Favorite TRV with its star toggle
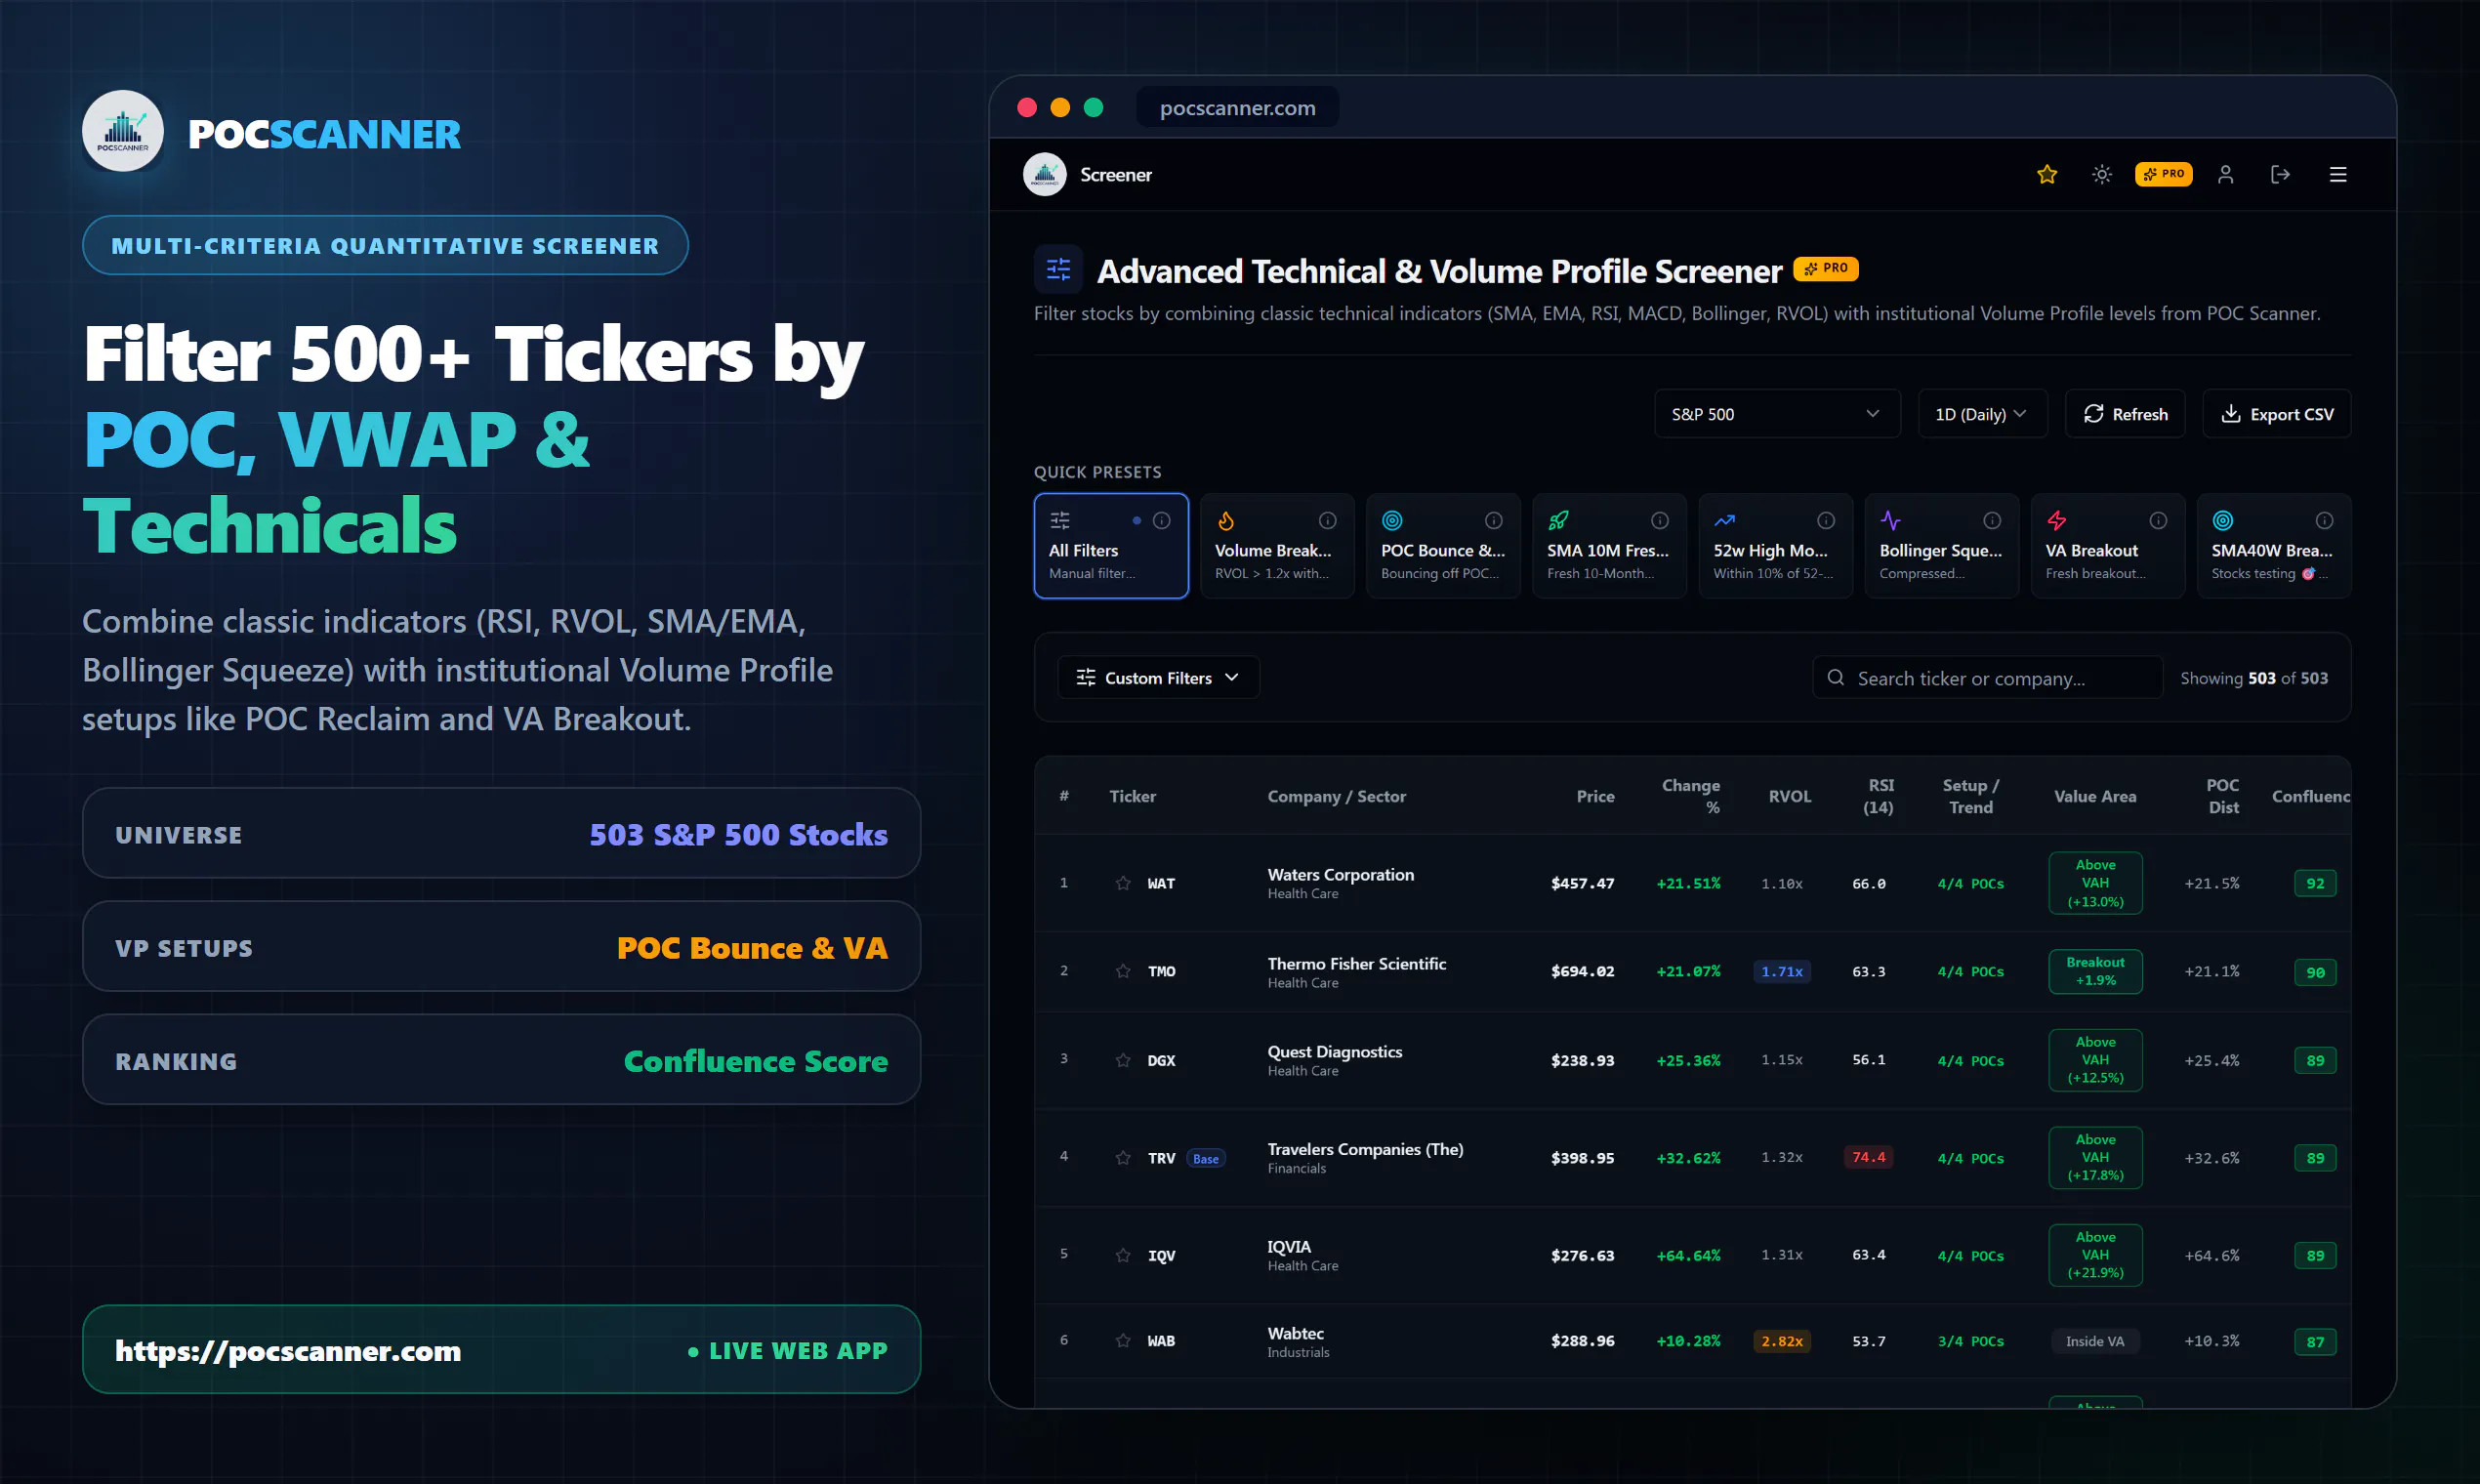Viewport: 2480px width, 1484px height. [1123, 1158]
